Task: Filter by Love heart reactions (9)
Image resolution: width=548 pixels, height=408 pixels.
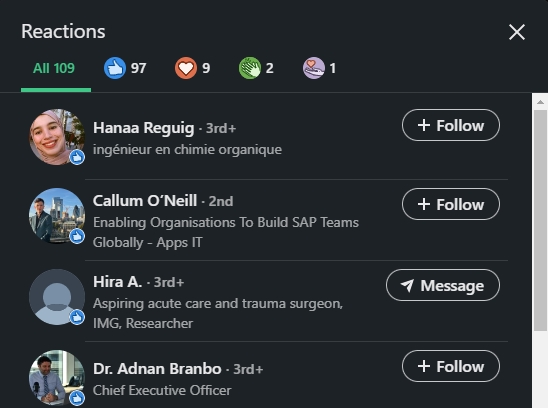Action: pos(193,68)
